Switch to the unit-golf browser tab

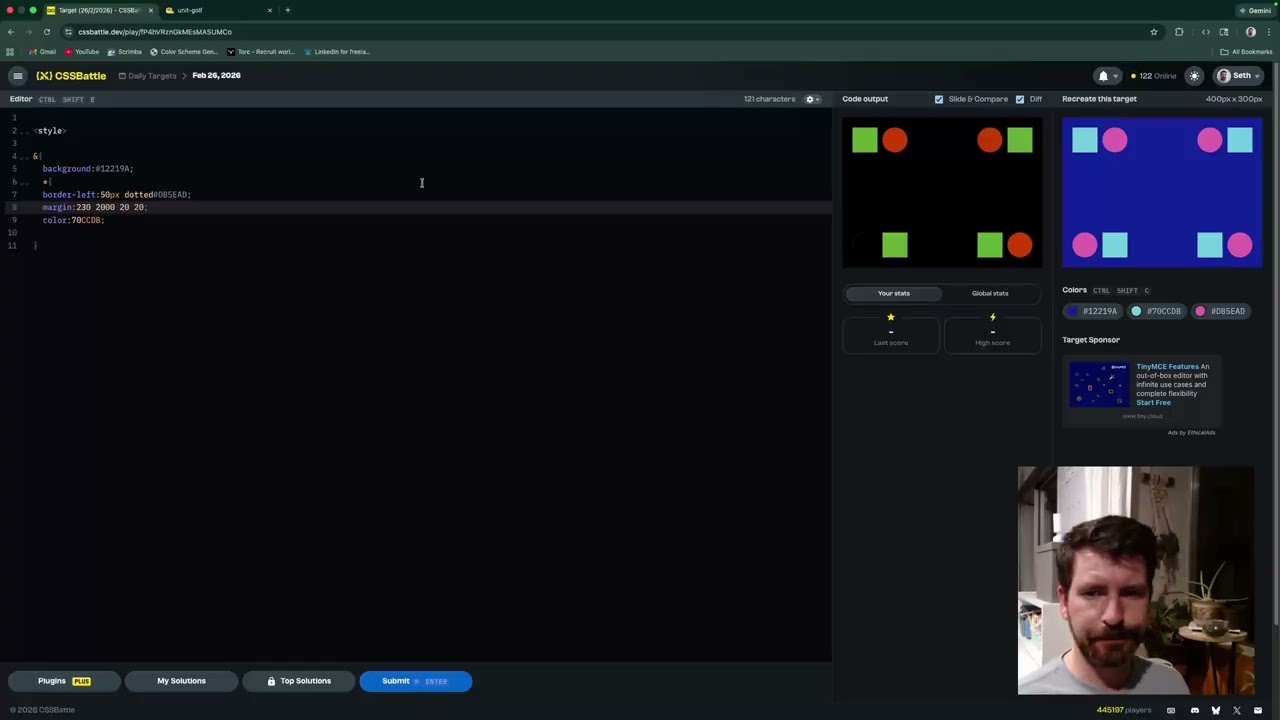[x=219, y=10]
